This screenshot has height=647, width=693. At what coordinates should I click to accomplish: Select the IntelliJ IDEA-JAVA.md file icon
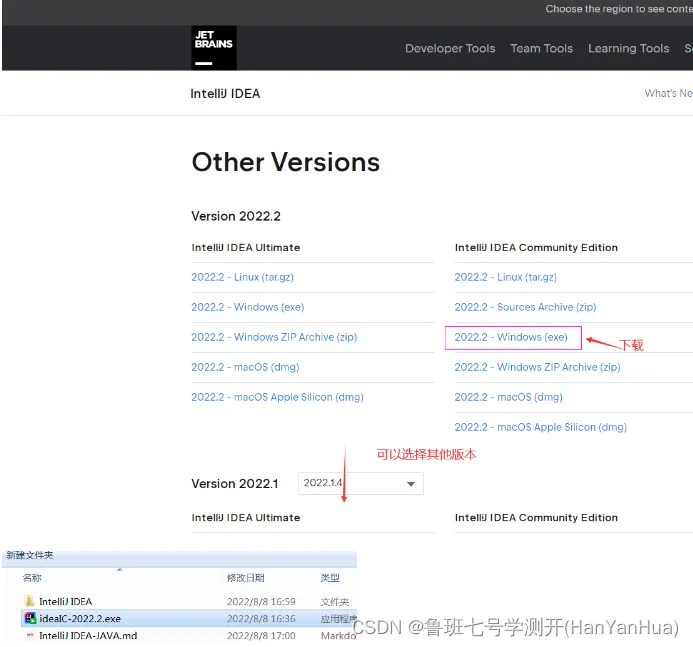click(30, 636)
